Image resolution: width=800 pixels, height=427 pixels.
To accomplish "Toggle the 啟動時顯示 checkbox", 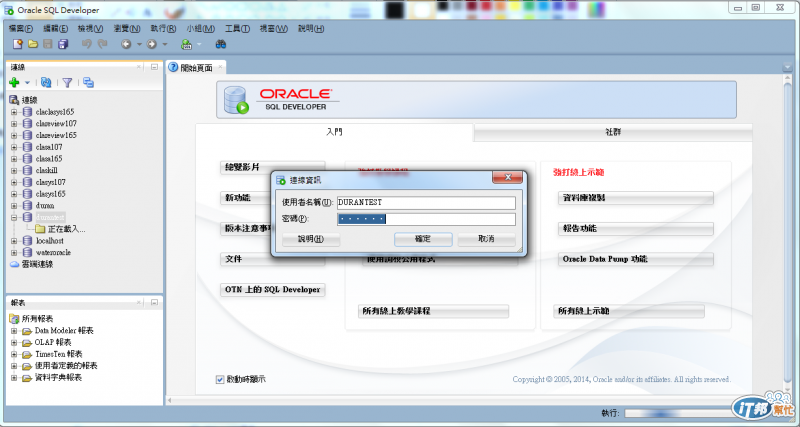I will tap(220, 380).
